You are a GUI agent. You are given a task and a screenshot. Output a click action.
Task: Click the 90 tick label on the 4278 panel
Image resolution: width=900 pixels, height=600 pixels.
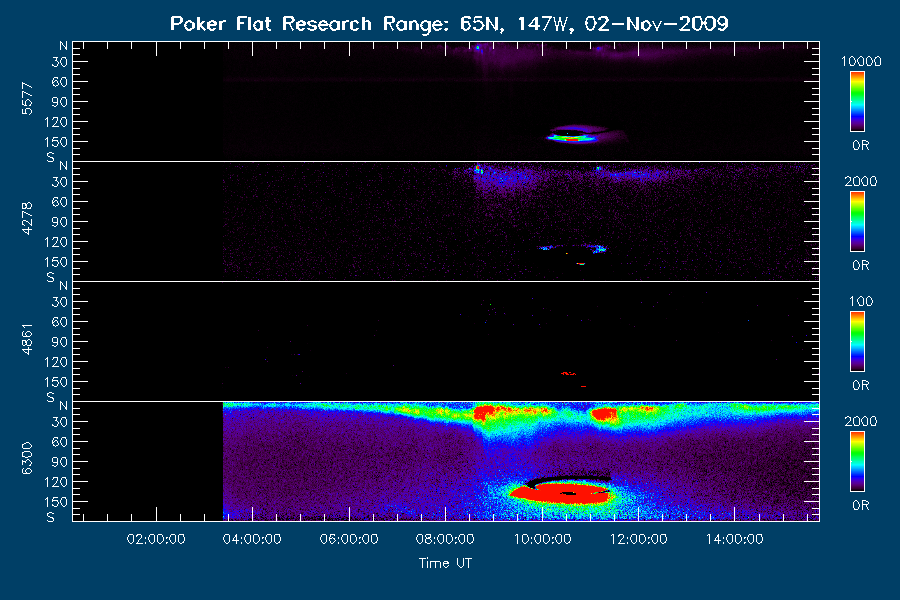point(60,222)
